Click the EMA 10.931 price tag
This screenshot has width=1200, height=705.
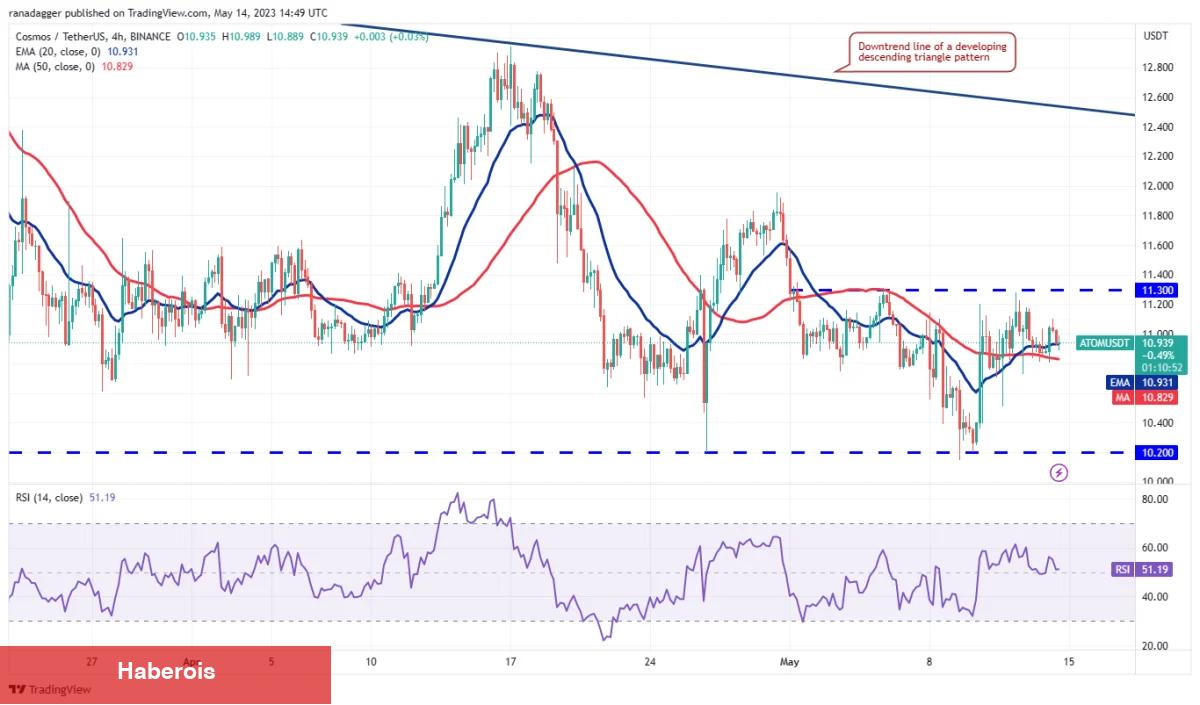tap(1140, 382)
